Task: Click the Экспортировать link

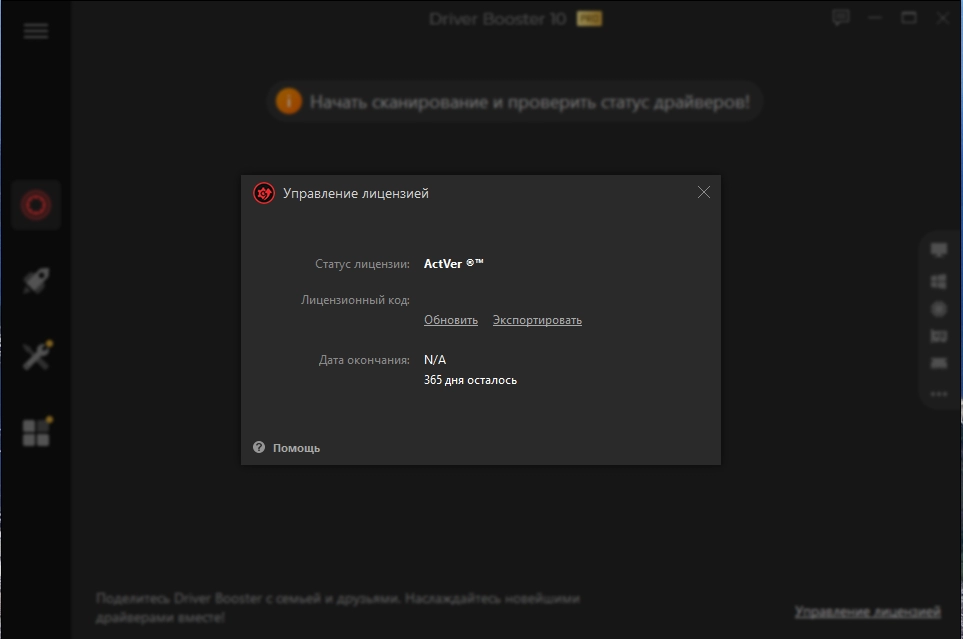Action: pyautogui.click(x=537, y=320)
